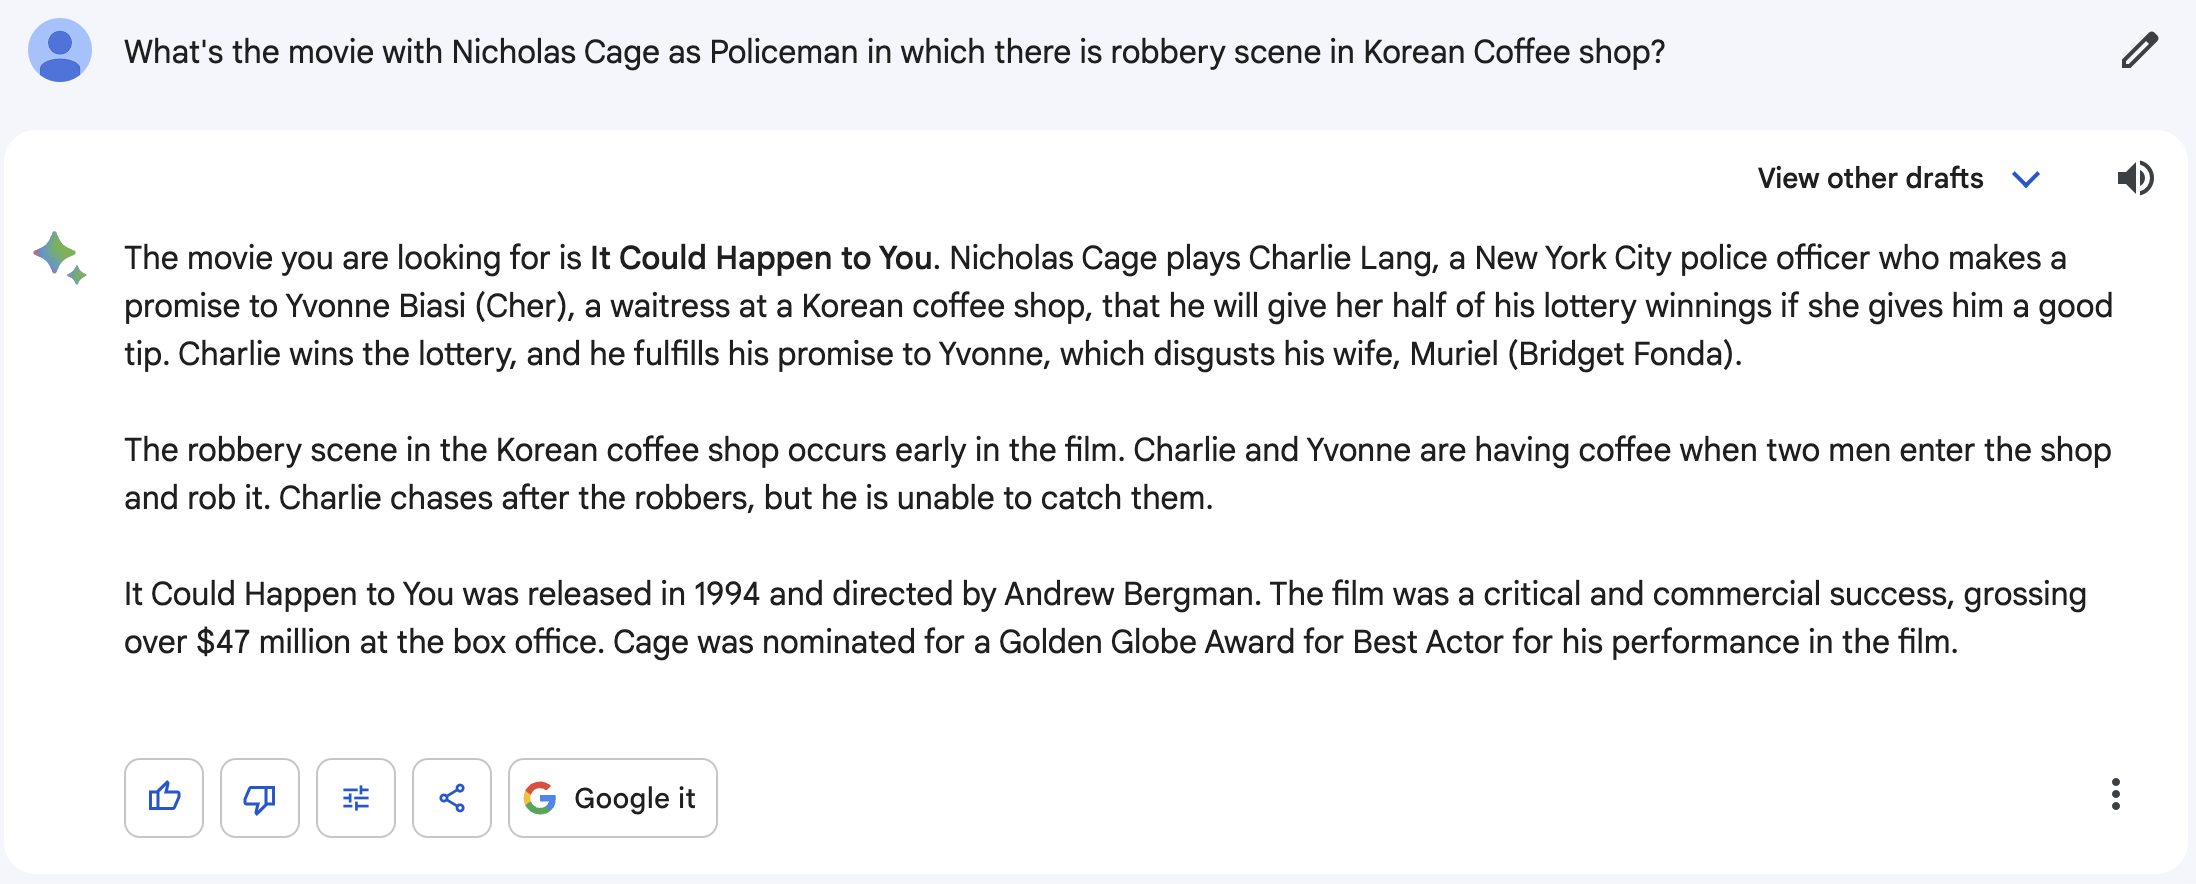This screenshot has height=884, width=2196.
Task: Click the user avatar beside the prompt
Action: [60, 51]
